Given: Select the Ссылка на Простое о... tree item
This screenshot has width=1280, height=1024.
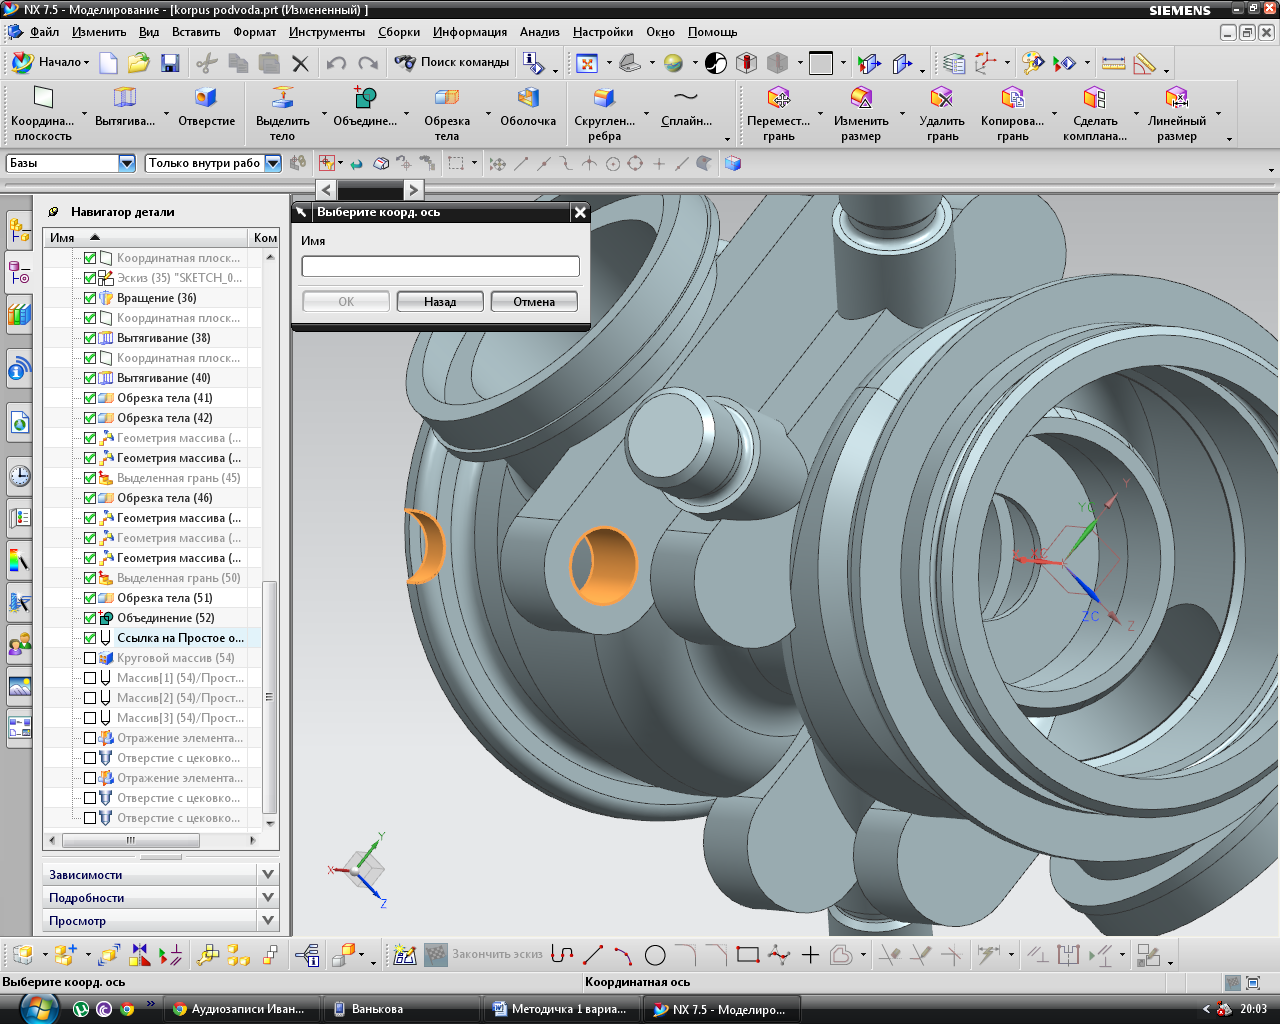Looking at the screenshot, I should point(180,638).
